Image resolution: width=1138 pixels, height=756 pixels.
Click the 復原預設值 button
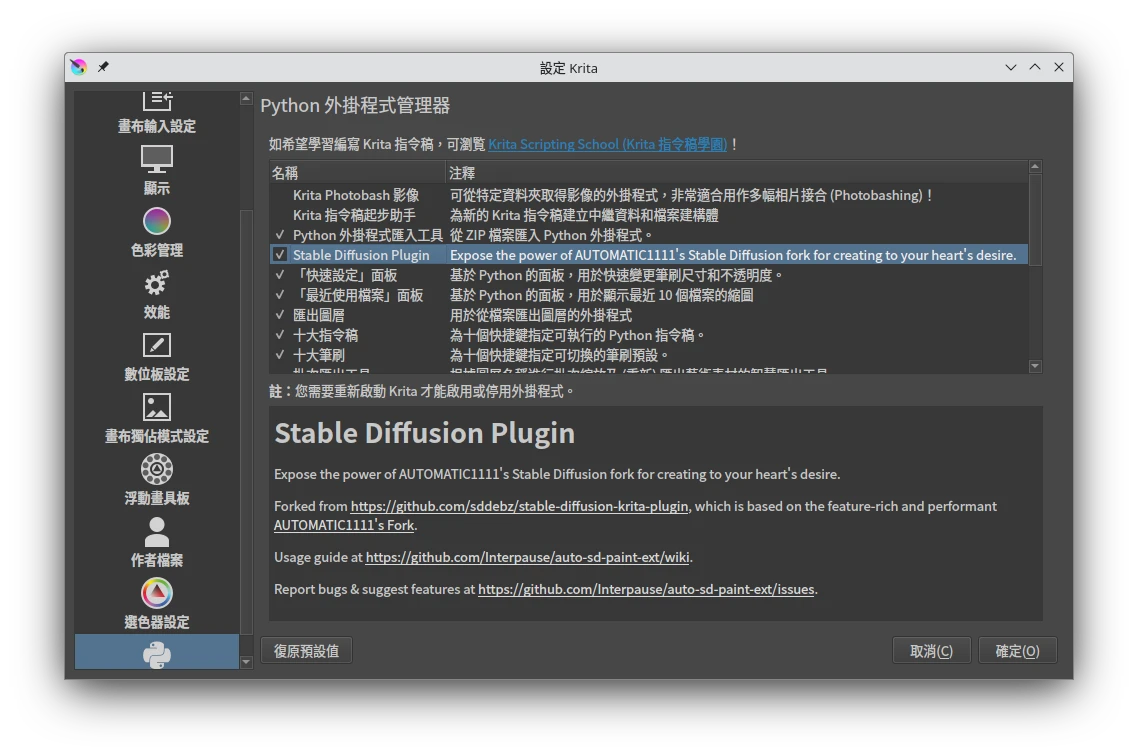pyautogui.click(x=306, y=651)
